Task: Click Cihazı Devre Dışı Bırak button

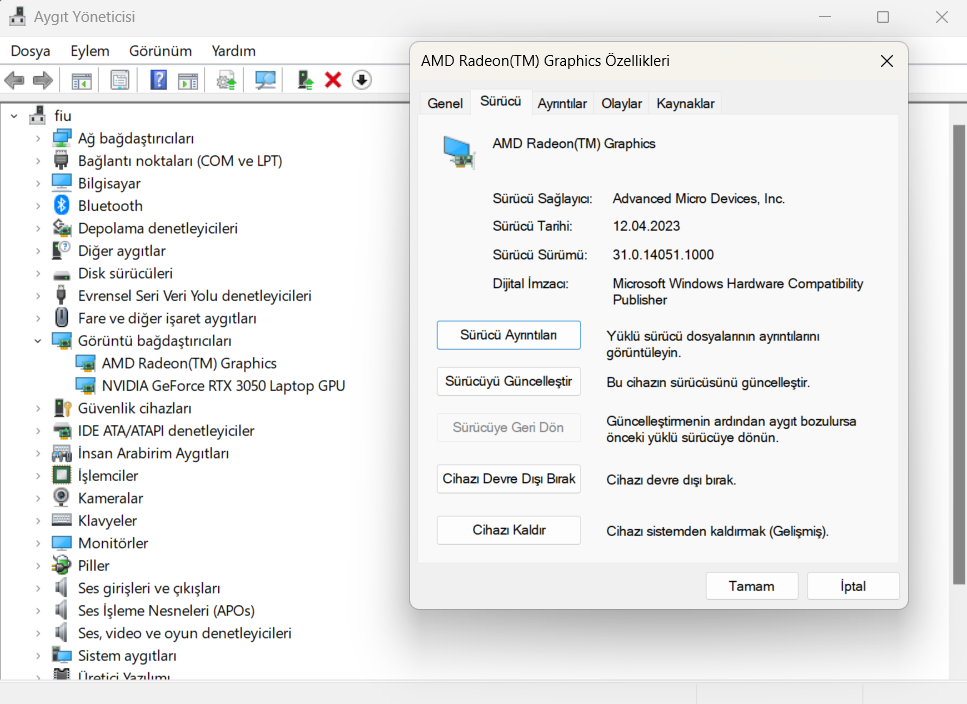Action: click(x=509, y=478)
